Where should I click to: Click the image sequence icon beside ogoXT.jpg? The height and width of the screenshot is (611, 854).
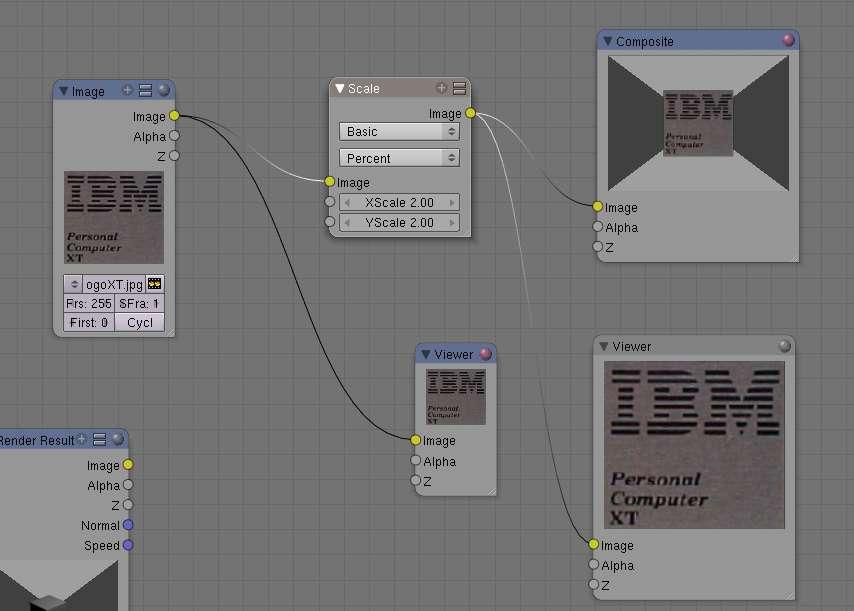pos(155,284)
